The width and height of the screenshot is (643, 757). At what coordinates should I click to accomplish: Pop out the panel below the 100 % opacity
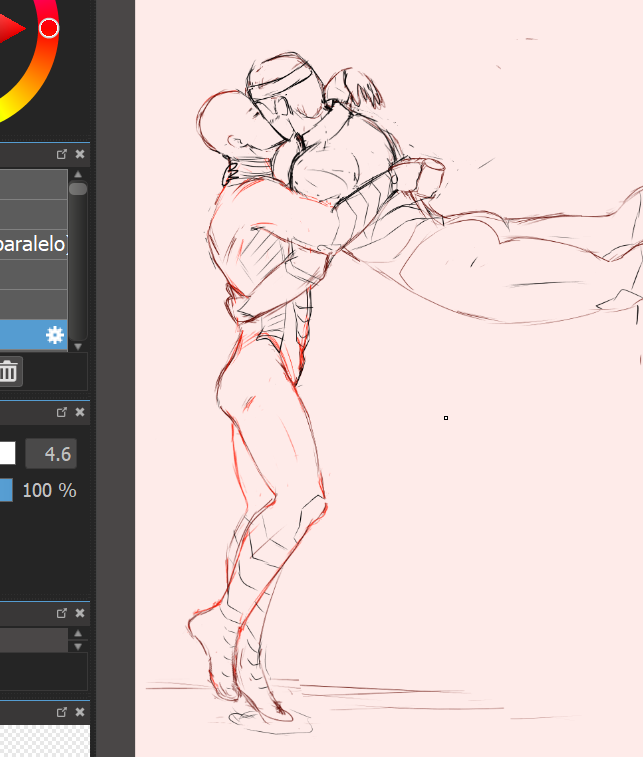pos(62,613)
